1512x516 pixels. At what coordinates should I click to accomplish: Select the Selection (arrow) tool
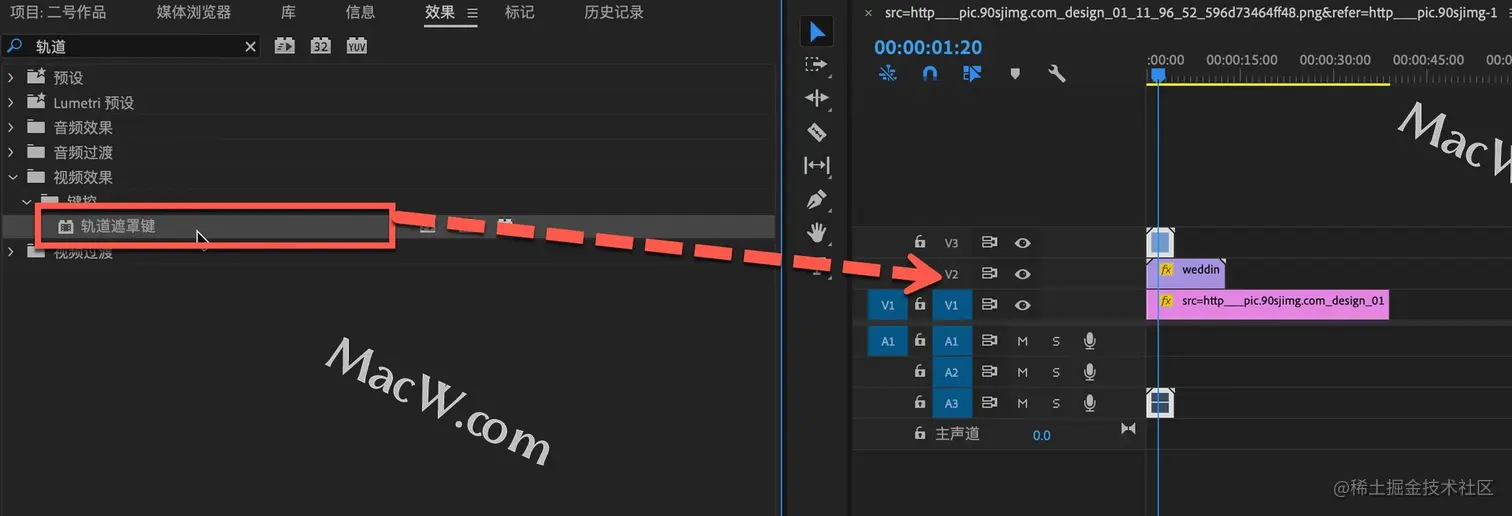point(817,32)
